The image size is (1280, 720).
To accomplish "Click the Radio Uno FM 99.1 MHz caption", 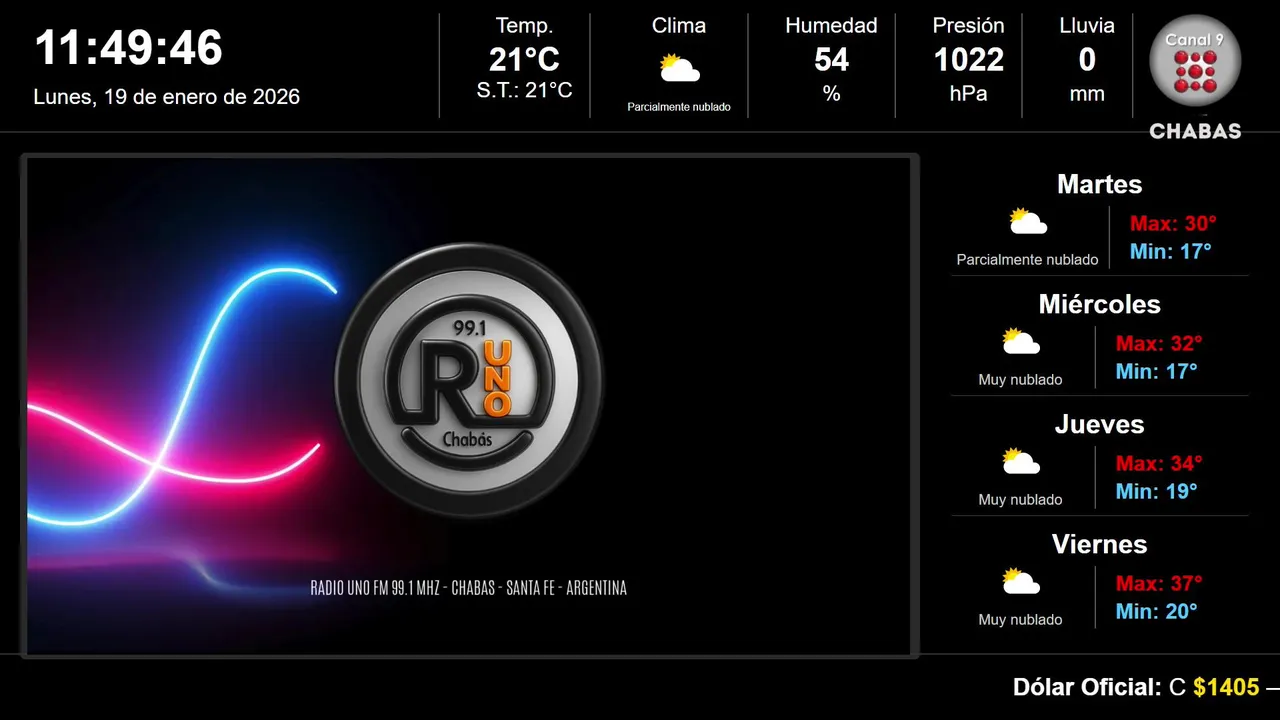I will tap(469, 588).
